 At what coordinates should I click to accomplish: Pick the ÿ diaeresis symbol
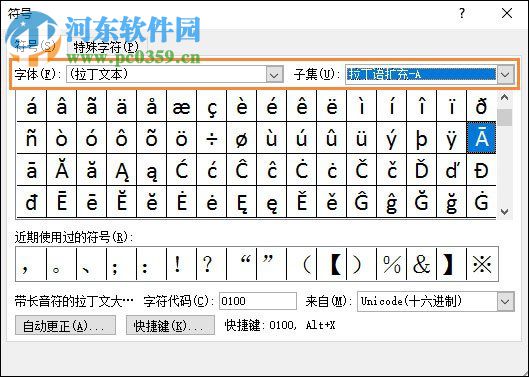451,138
